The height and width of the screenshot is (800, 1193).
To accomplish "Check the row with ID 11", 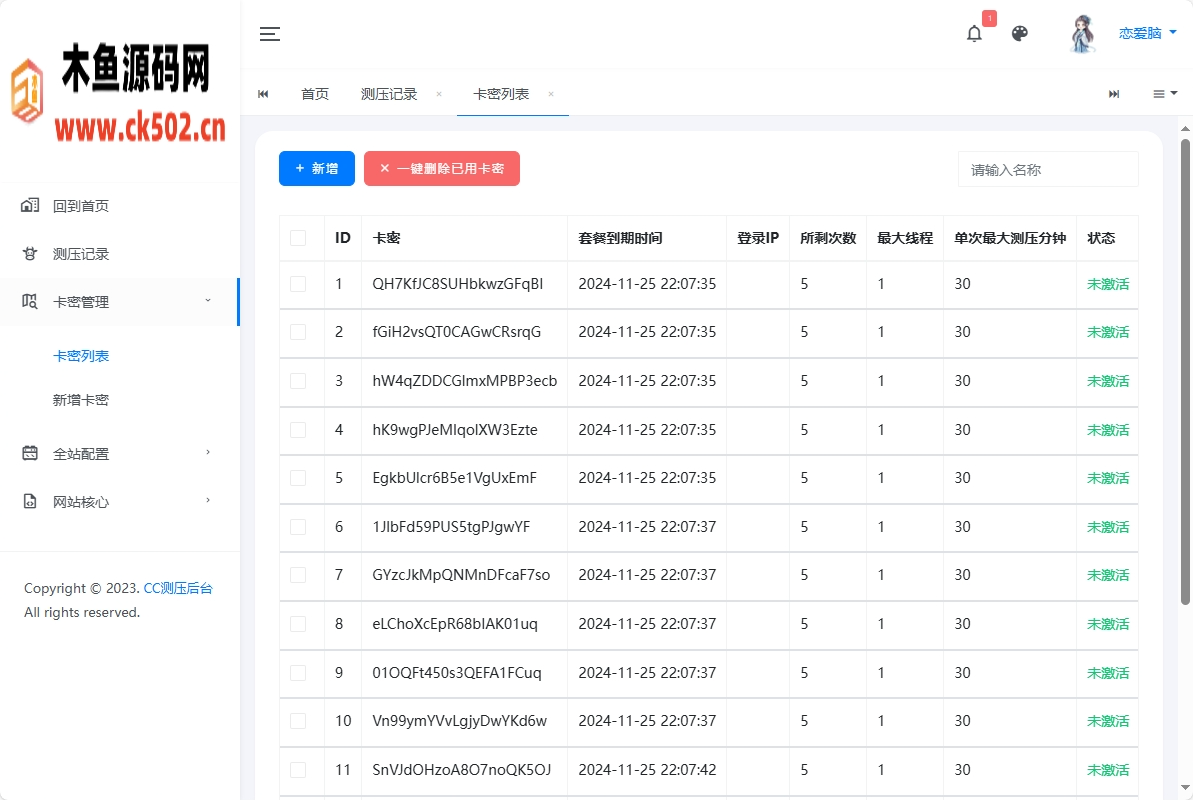I will click(298, 770).
